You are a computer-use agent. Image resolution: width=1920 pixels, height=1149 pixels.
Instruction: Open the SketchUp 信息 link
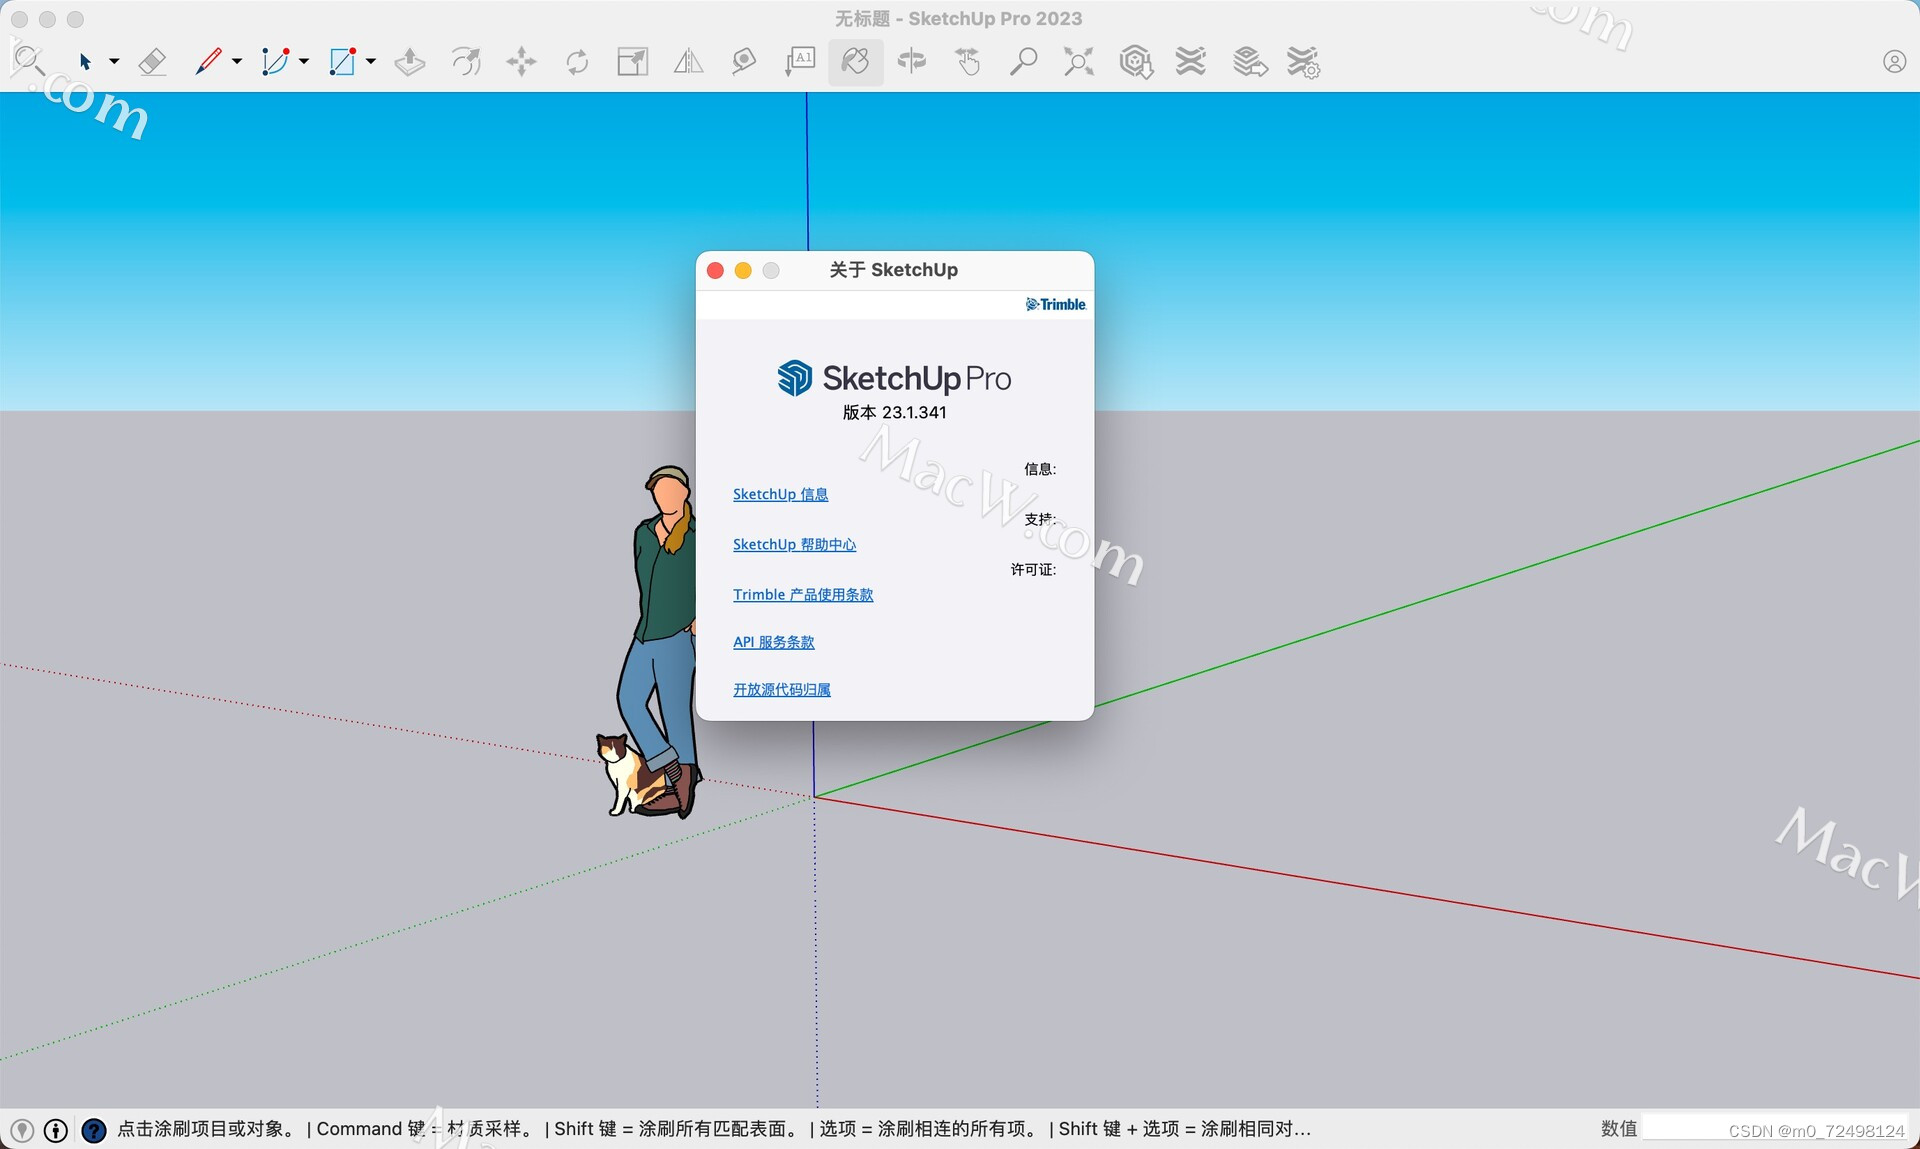[x=780, y=494]
